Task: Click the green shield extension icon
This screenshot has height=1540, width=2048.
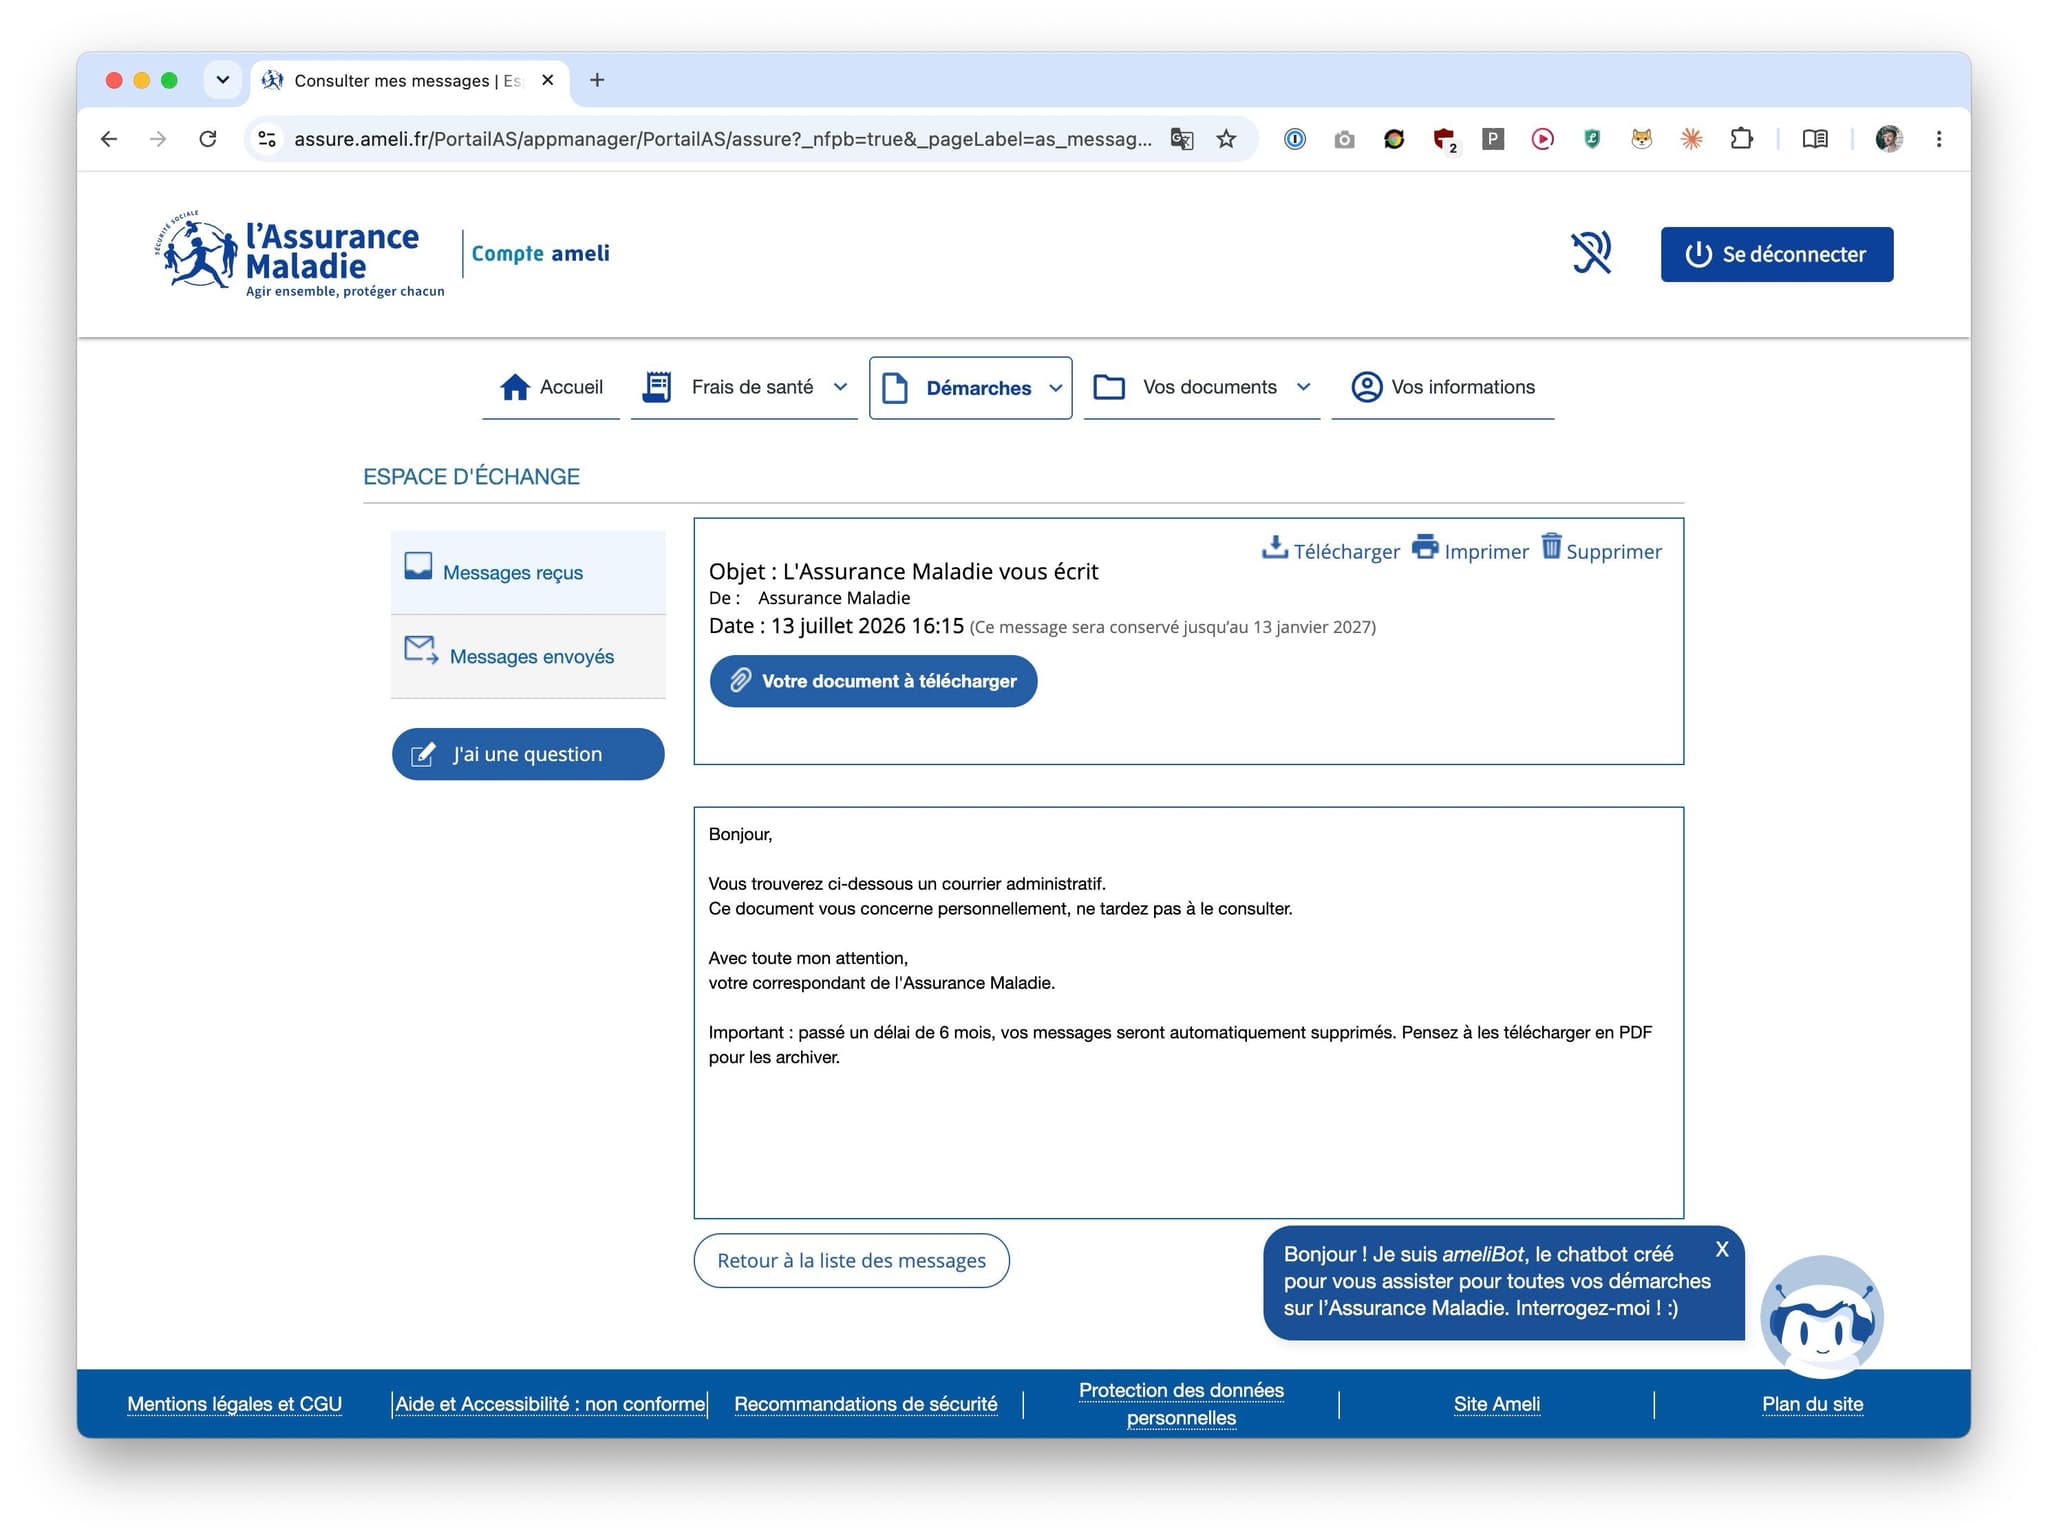Action: click(x=1592, y=139)
